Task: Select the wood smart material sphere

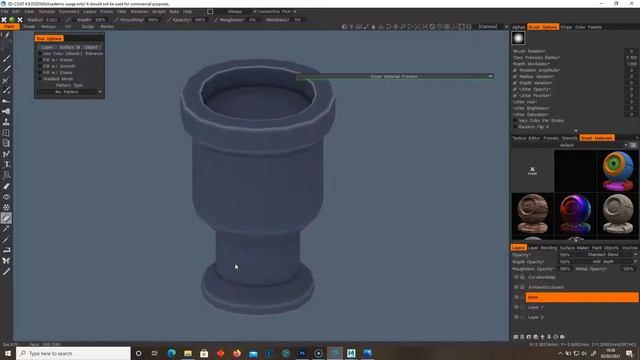Action: coord(533,213)
